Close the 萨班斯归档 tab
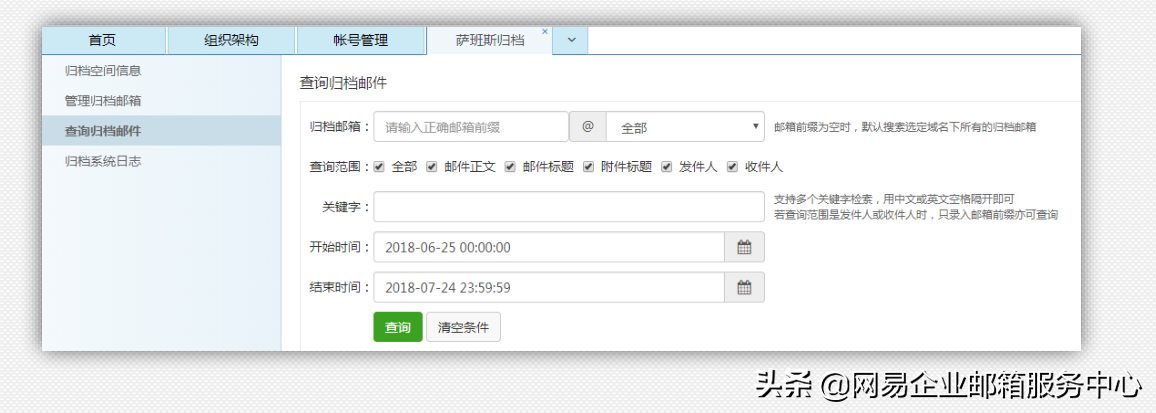This screenshot has width=1156, height=413. tap(545, 32)
